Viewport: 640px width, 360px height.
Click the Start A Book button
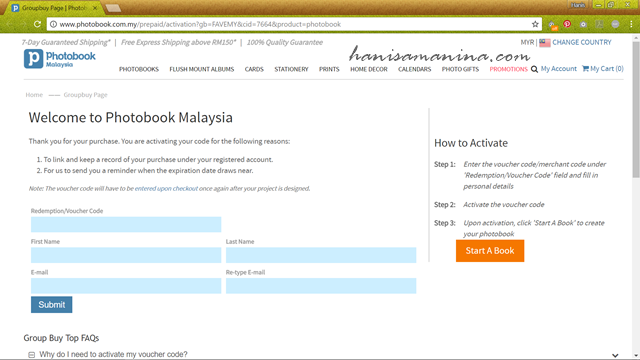tap(490, 251)
